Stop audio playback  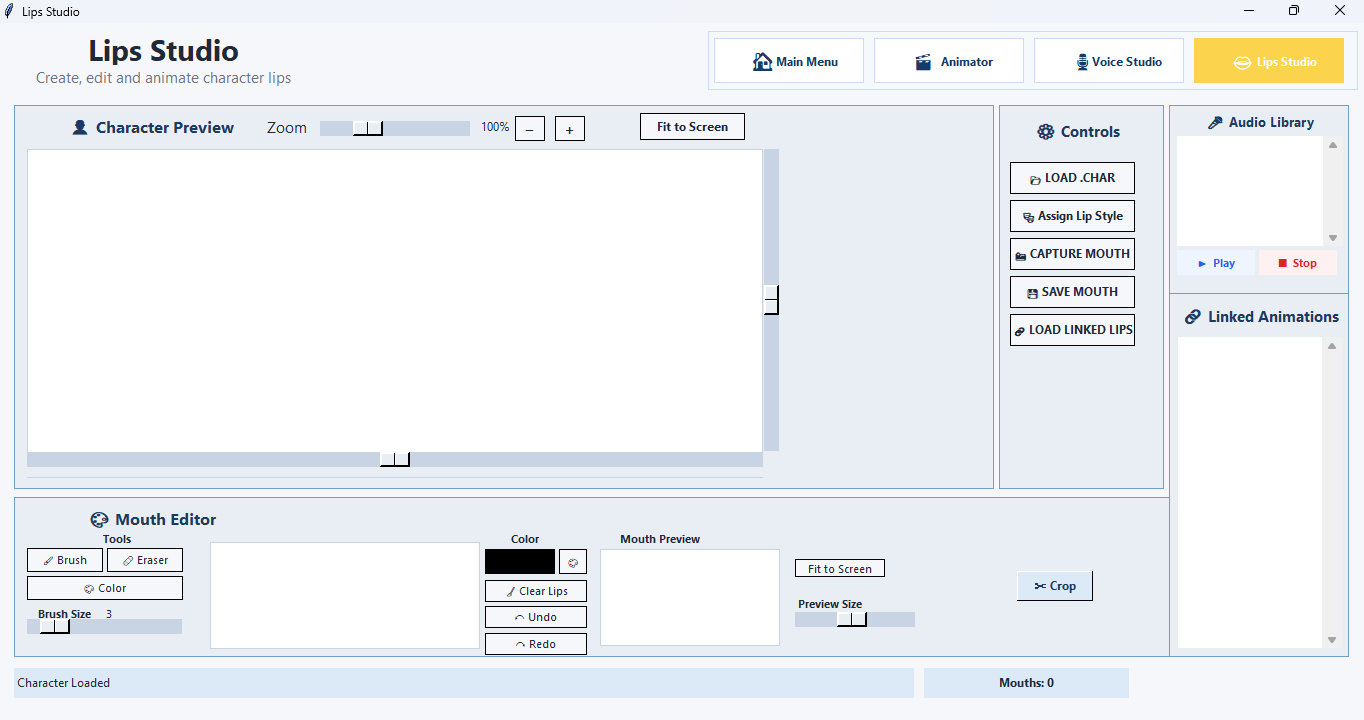[x=1298, y=263]
